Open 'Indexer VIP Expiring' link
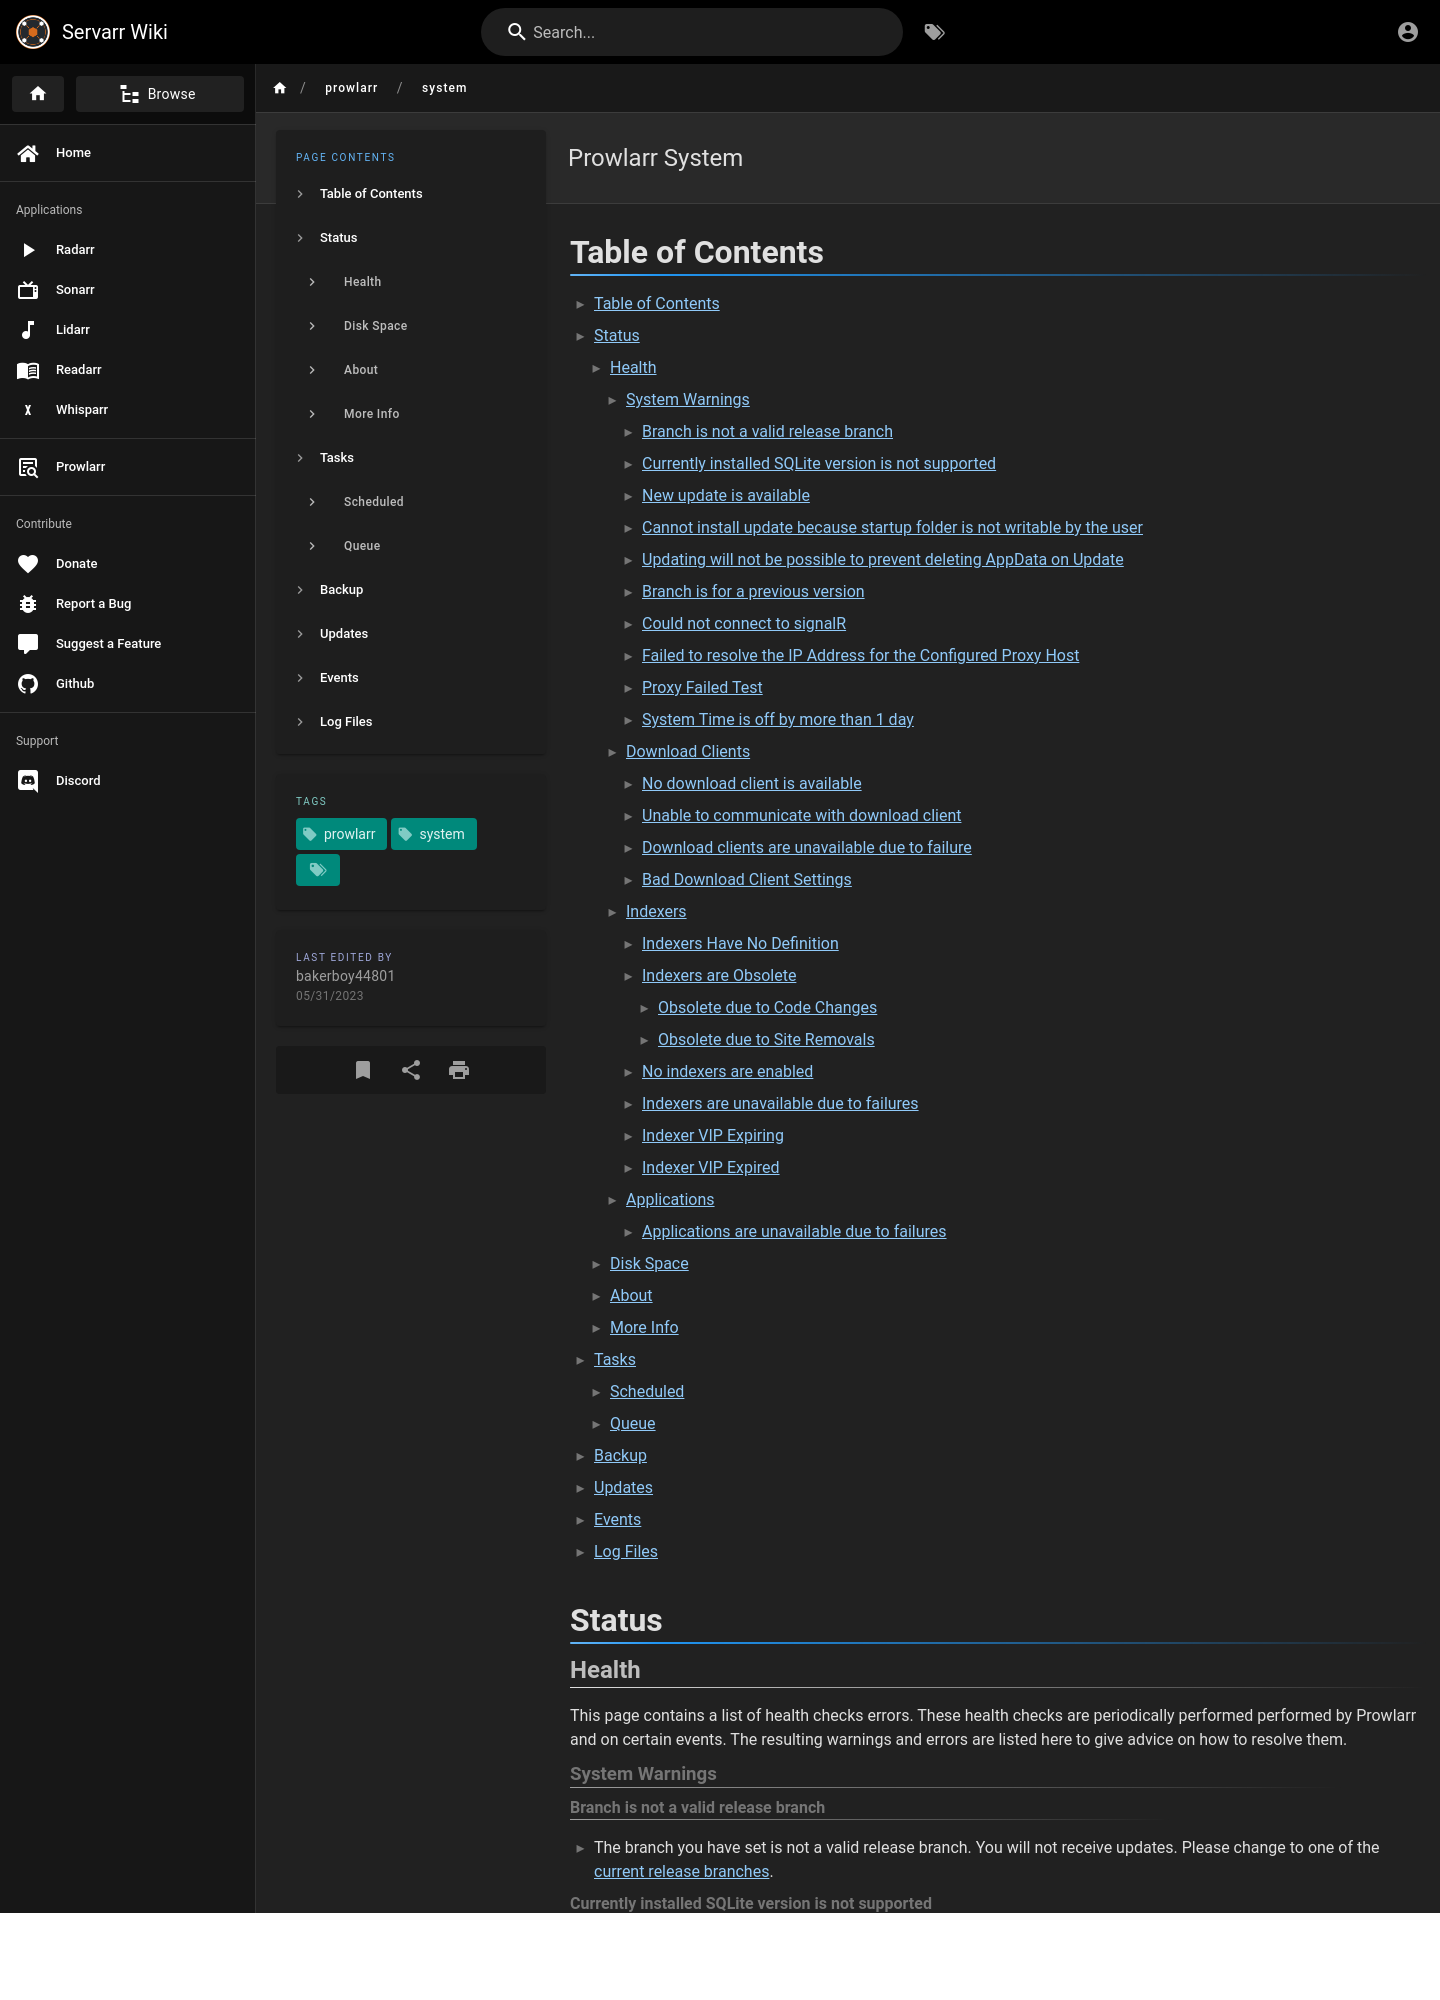This screenshot has height=2000, width=1440. click(x=713, y=1136)
